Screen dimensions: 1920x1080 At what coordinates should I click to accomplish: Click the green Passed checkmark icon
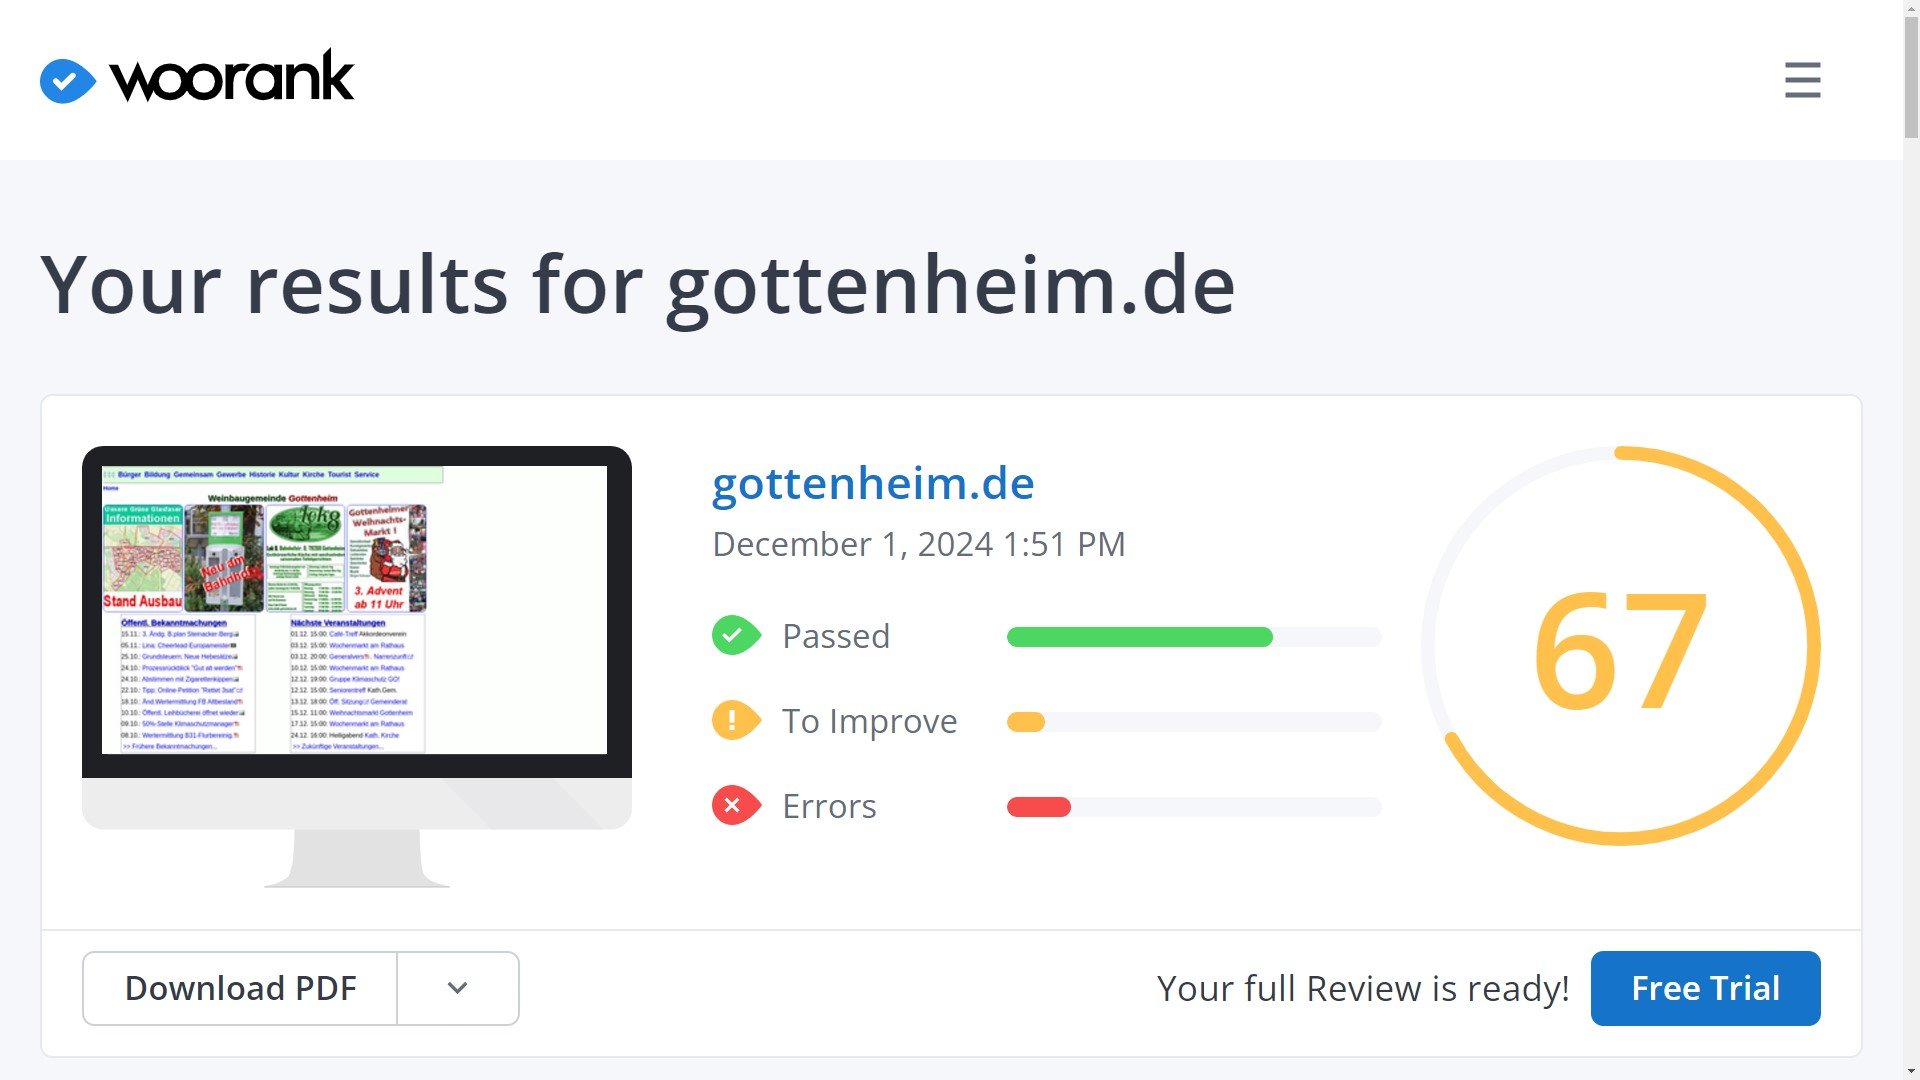pos(735,636)
